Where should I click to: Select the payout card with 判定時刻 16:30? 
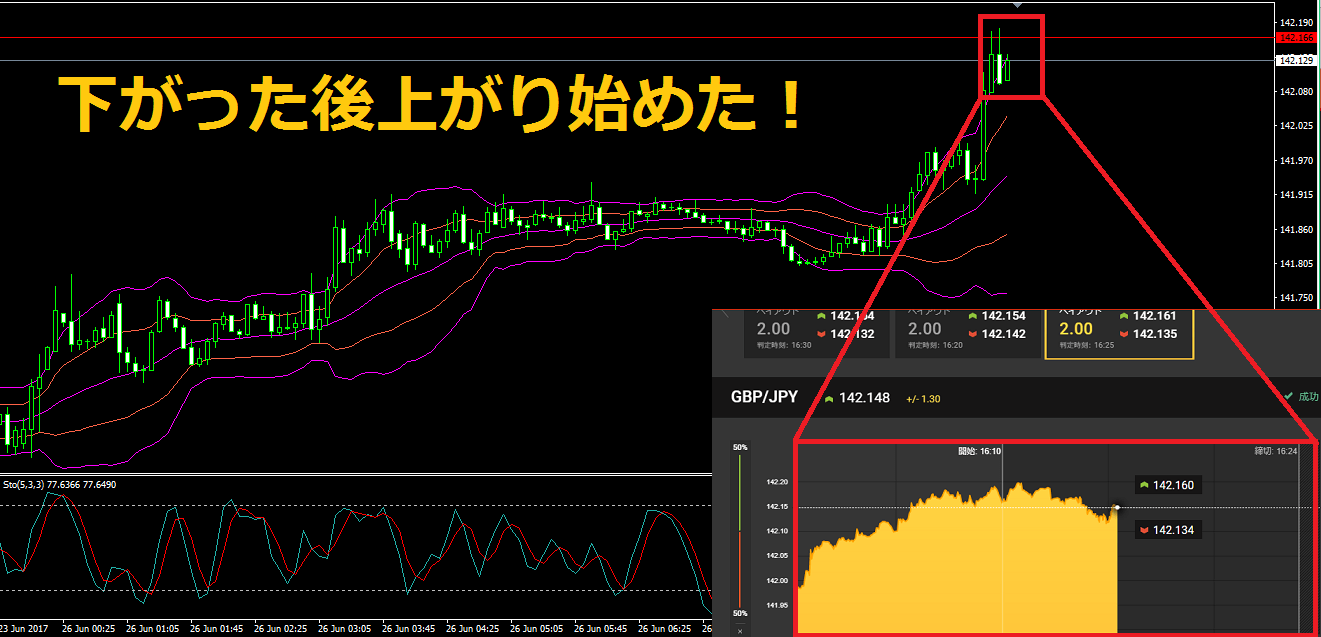[816, 332]
